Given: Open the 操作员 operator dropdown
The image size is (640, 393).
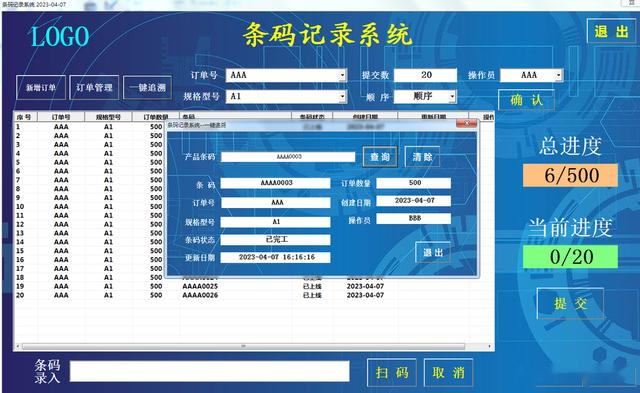Looking at the screenshot, I should pos(559,75).
